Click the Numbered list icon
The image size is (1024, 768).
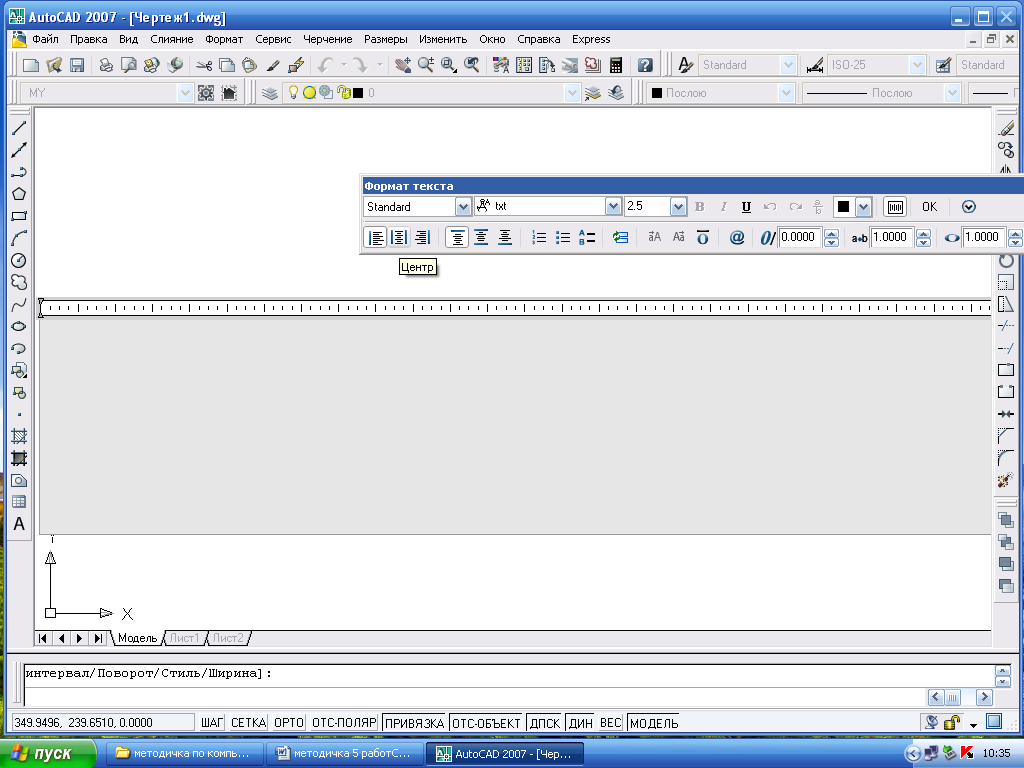tap(539, 237)
